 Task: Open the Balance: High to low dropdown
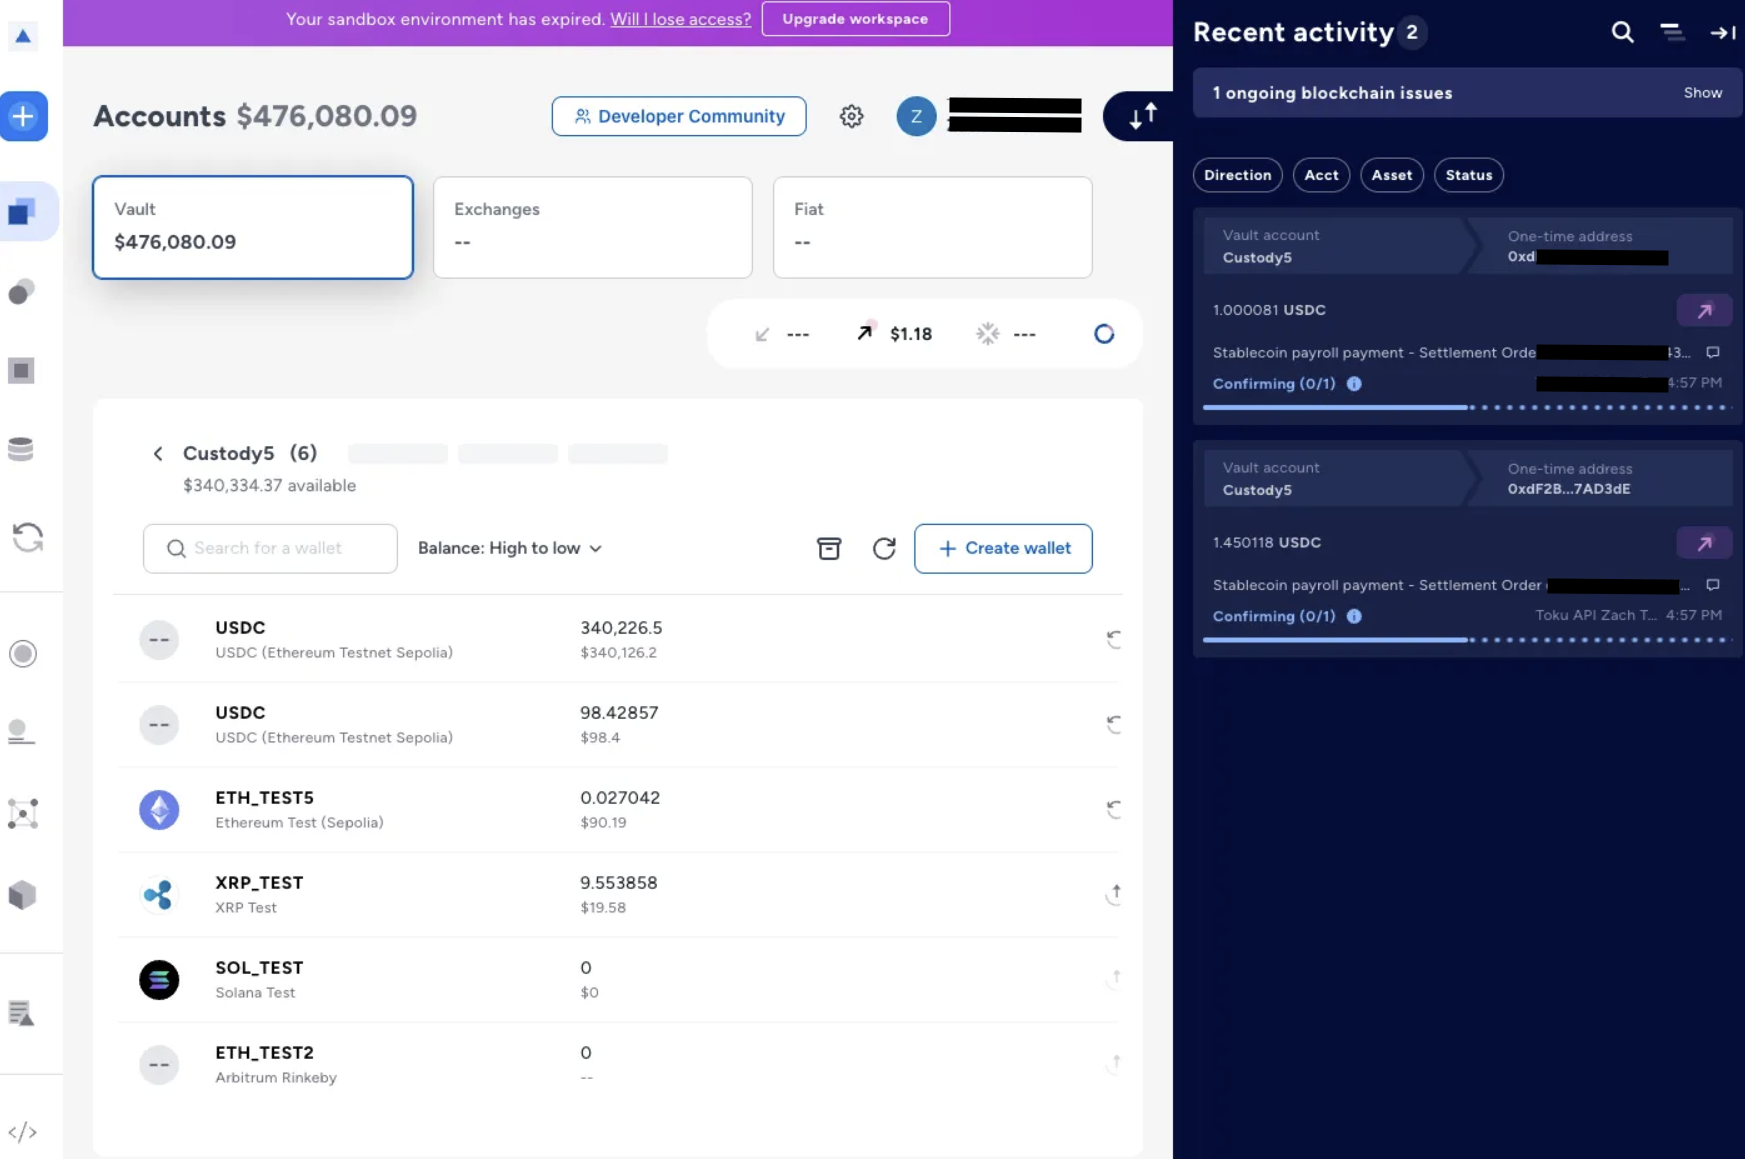[x=510, y=548]
